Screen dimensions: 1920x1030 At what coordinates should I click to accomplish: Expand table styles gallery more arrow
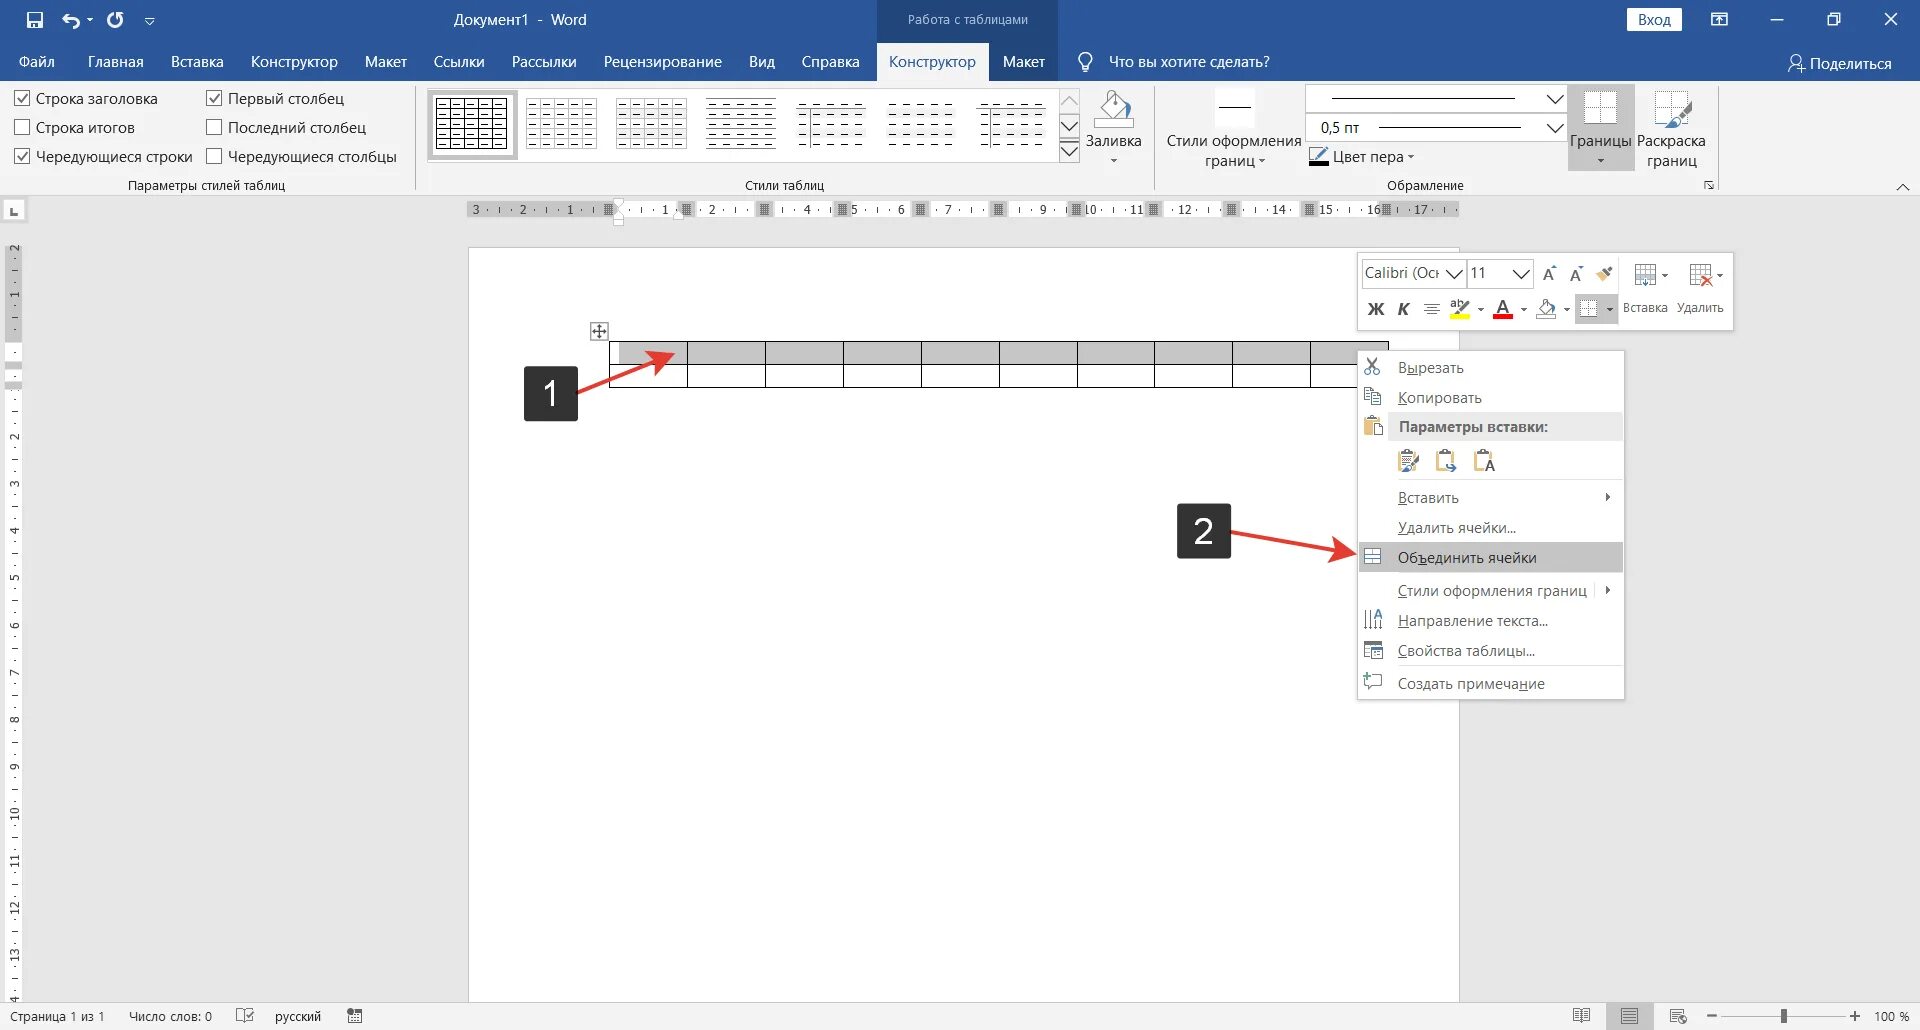1069,151
